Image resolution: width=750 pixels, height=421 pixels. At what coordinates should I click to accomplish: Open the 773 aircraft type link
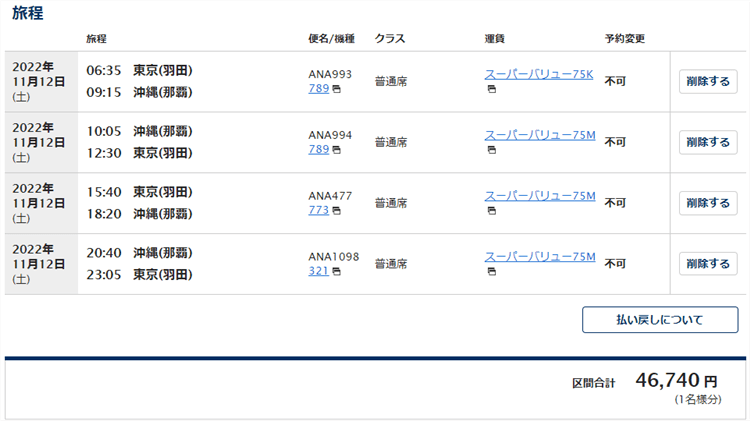pos(319,211)
